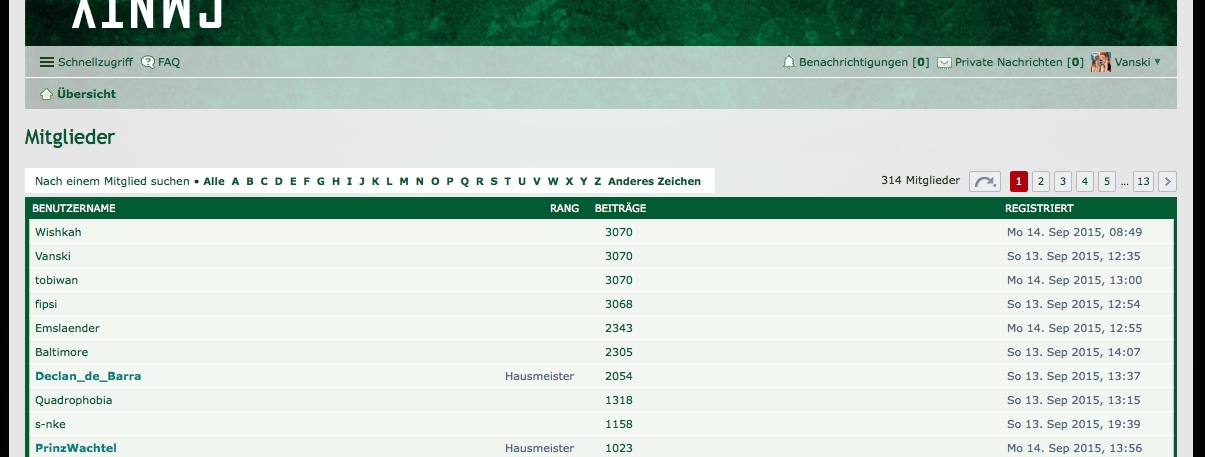This screenshot has height=457, width=1205.
Task: Click PrinzWachtel's post count 1023
Action: tap(619, 448)
